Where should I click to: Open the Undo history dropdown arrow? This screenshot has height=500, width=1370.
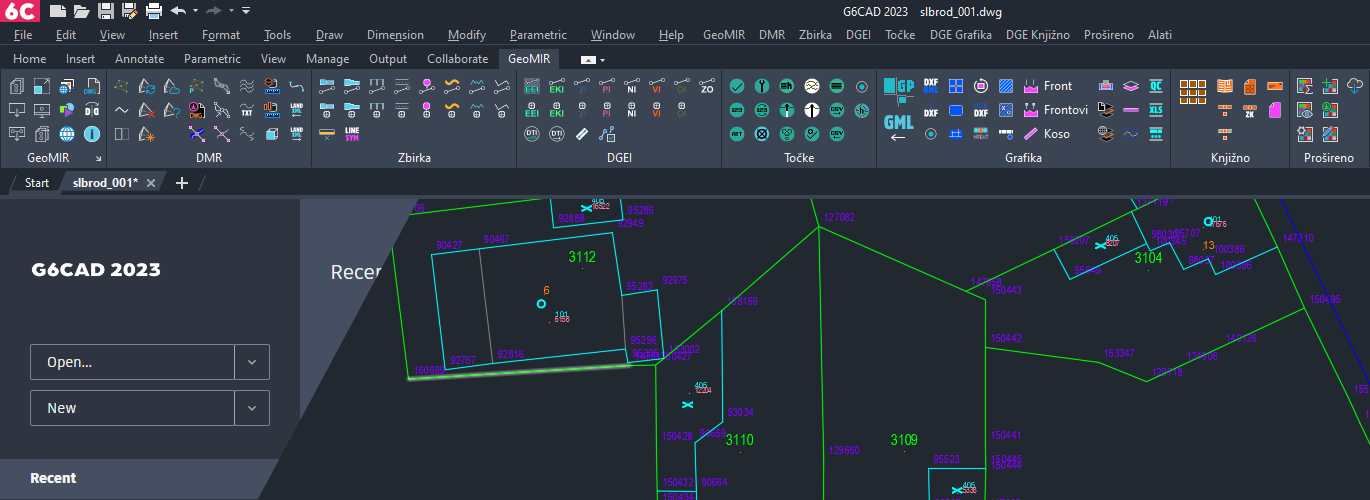click(x=195, y=11)
